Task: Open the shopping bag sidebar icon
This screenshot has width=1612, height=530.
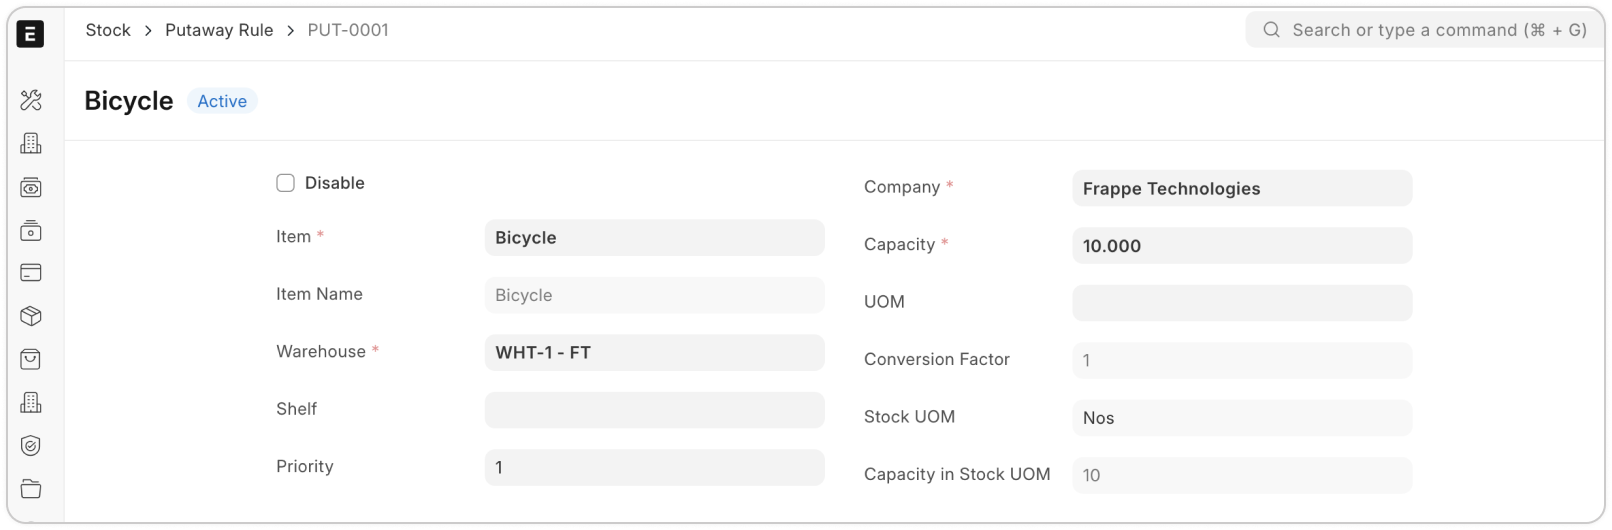Action: (x=31, y=359)
